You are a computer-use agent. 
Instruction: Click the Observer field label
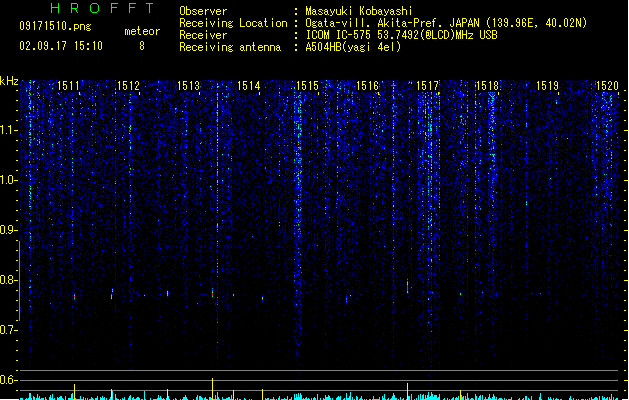pos(203,11)
